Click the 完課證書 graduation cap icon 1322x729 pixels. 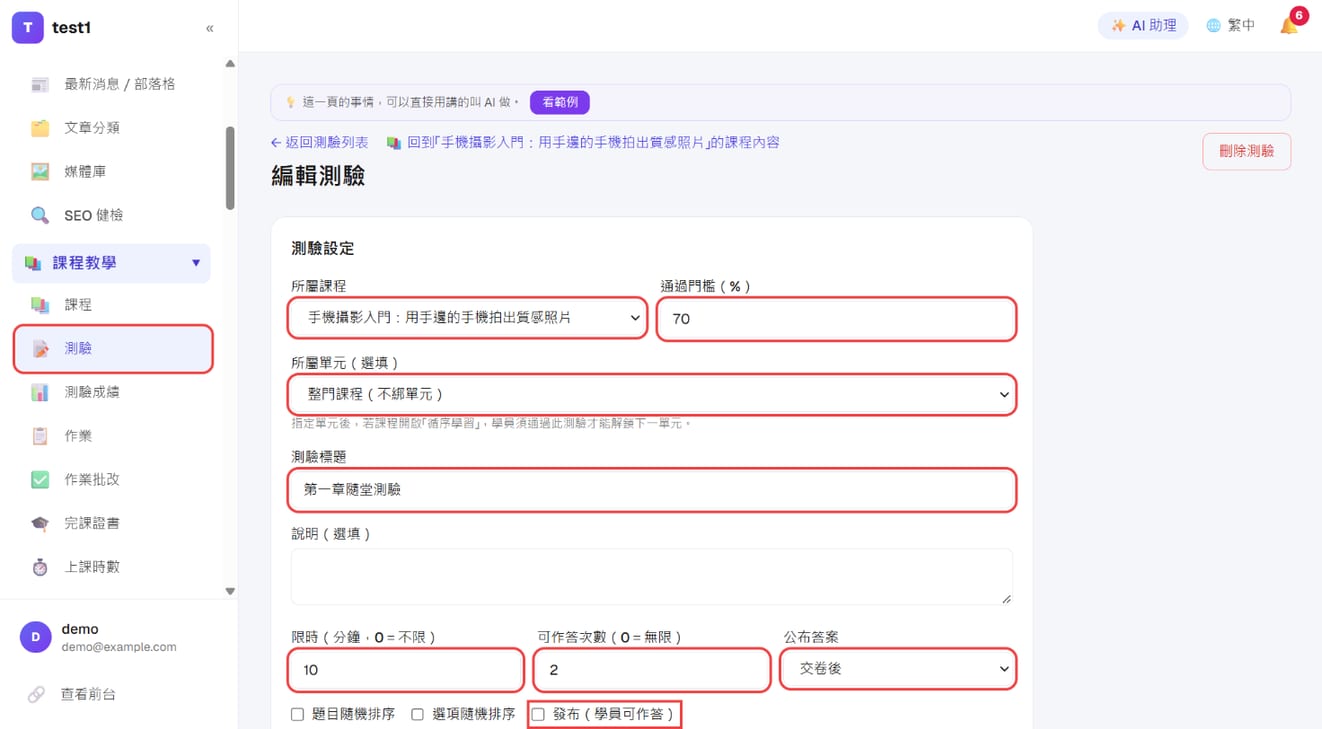tap(40, 523)
